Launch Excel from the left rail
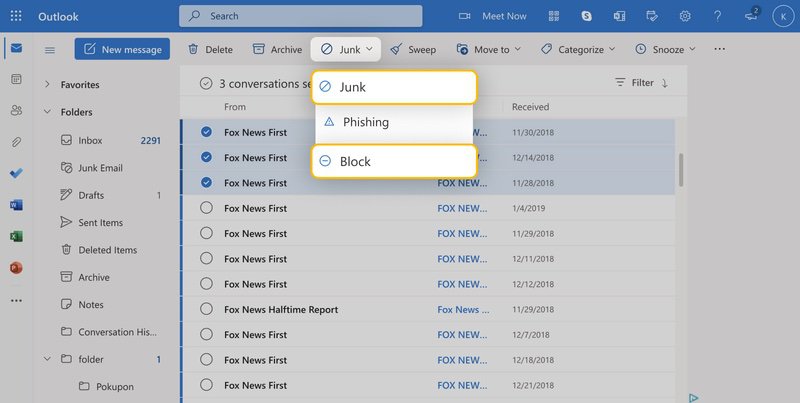 (x=16, y=236)
